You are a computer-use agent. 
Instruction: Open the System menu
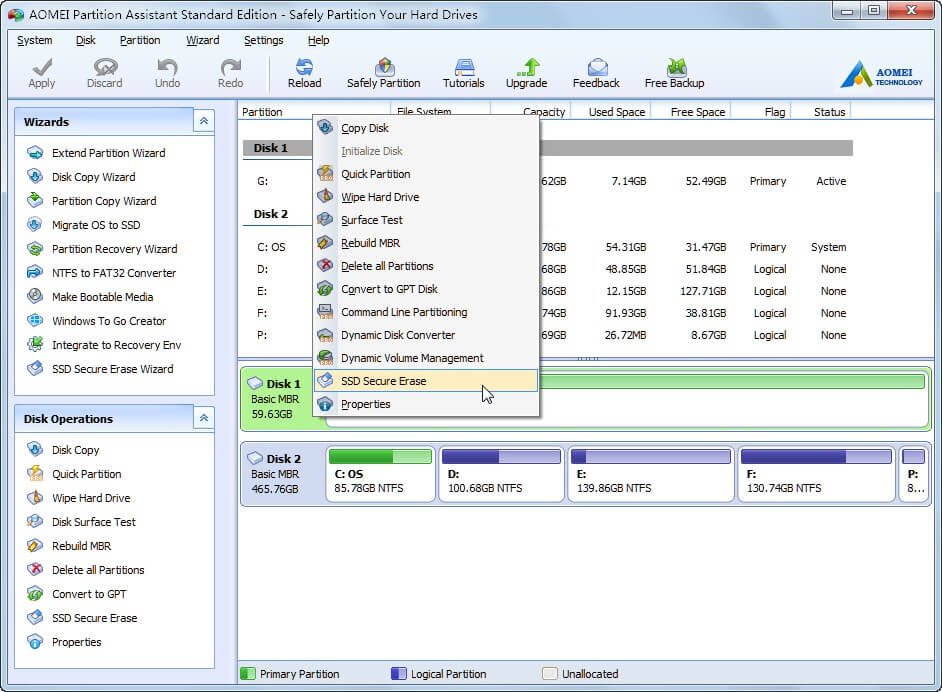pos(35,40)
